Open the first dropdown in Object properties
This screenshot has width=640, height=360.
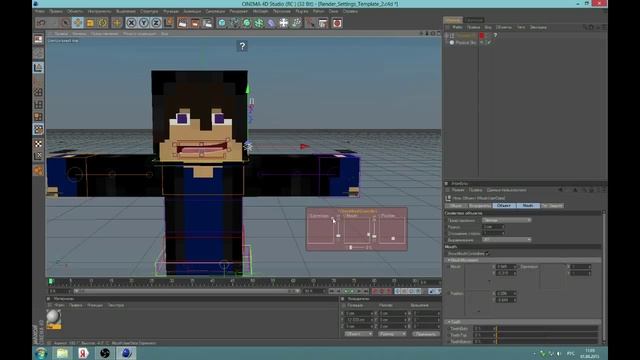507,220
